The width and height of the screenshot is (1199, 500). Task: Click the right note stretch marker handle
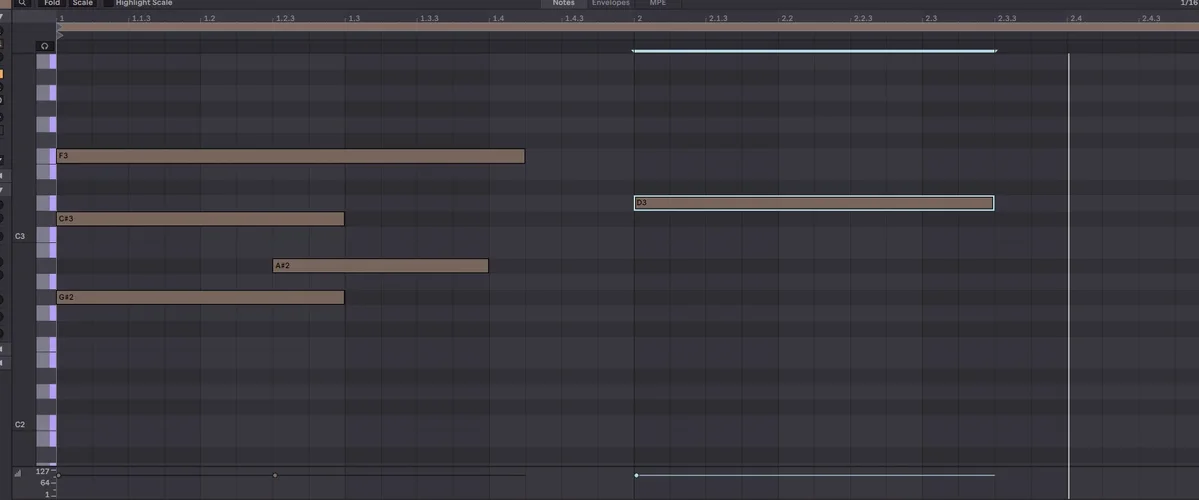(995, 51)
